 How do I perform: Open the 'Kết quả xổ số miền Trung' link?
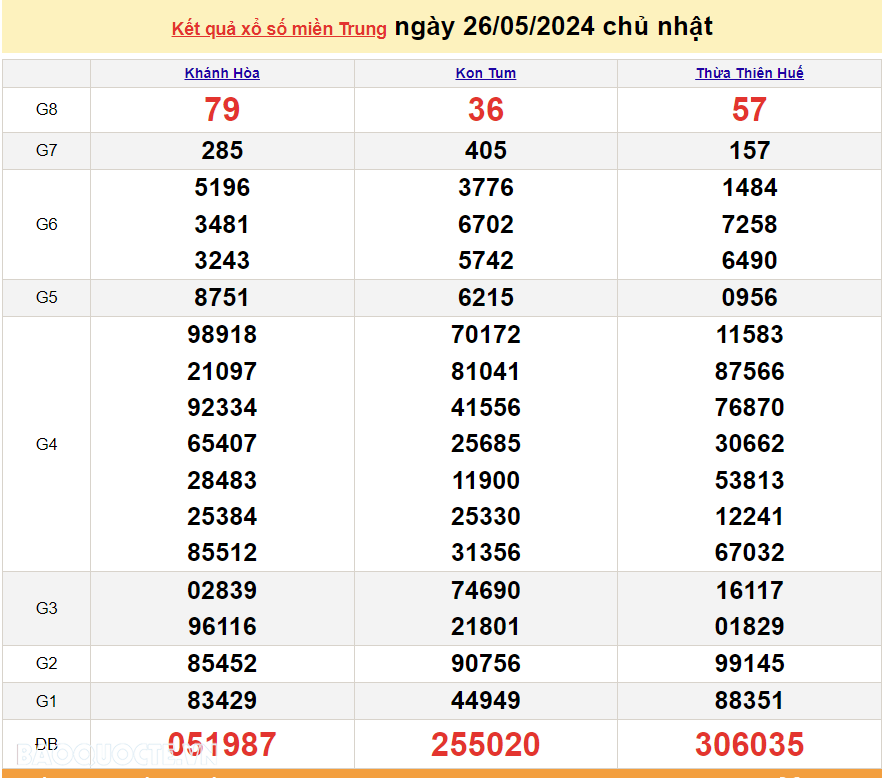point(279,29)
